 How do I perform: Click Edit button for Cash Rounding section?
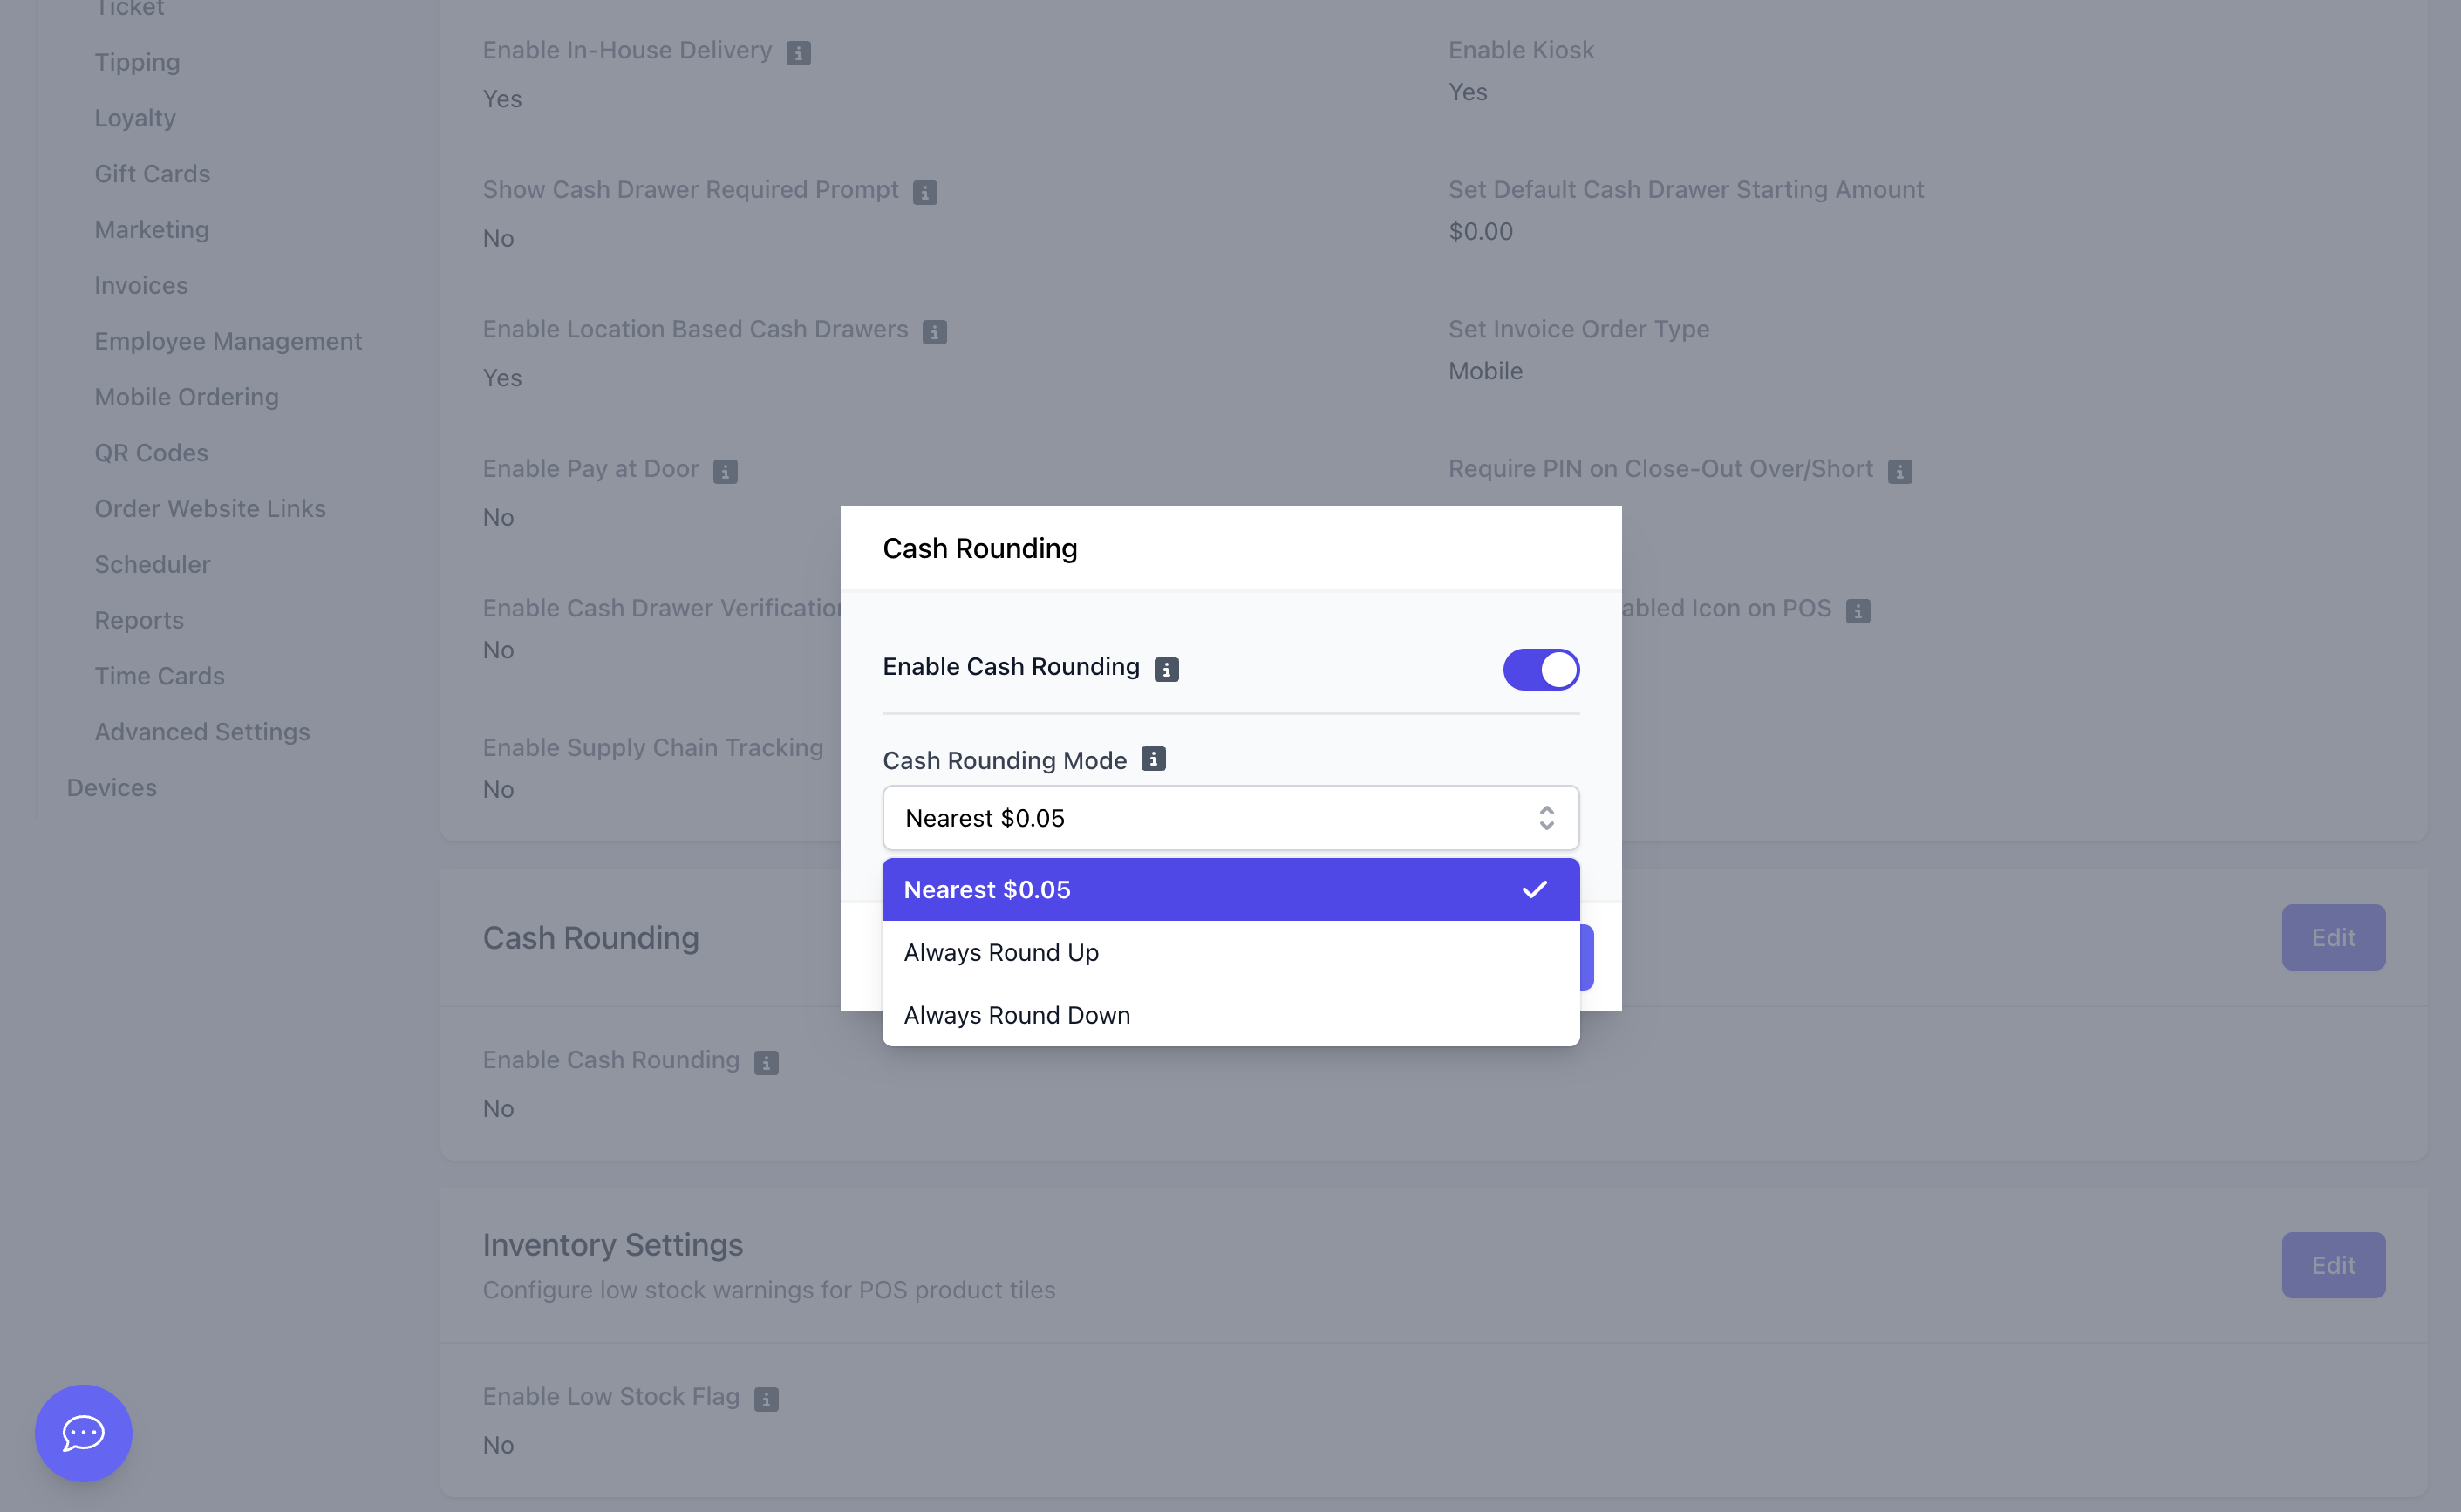point(2333,937)
